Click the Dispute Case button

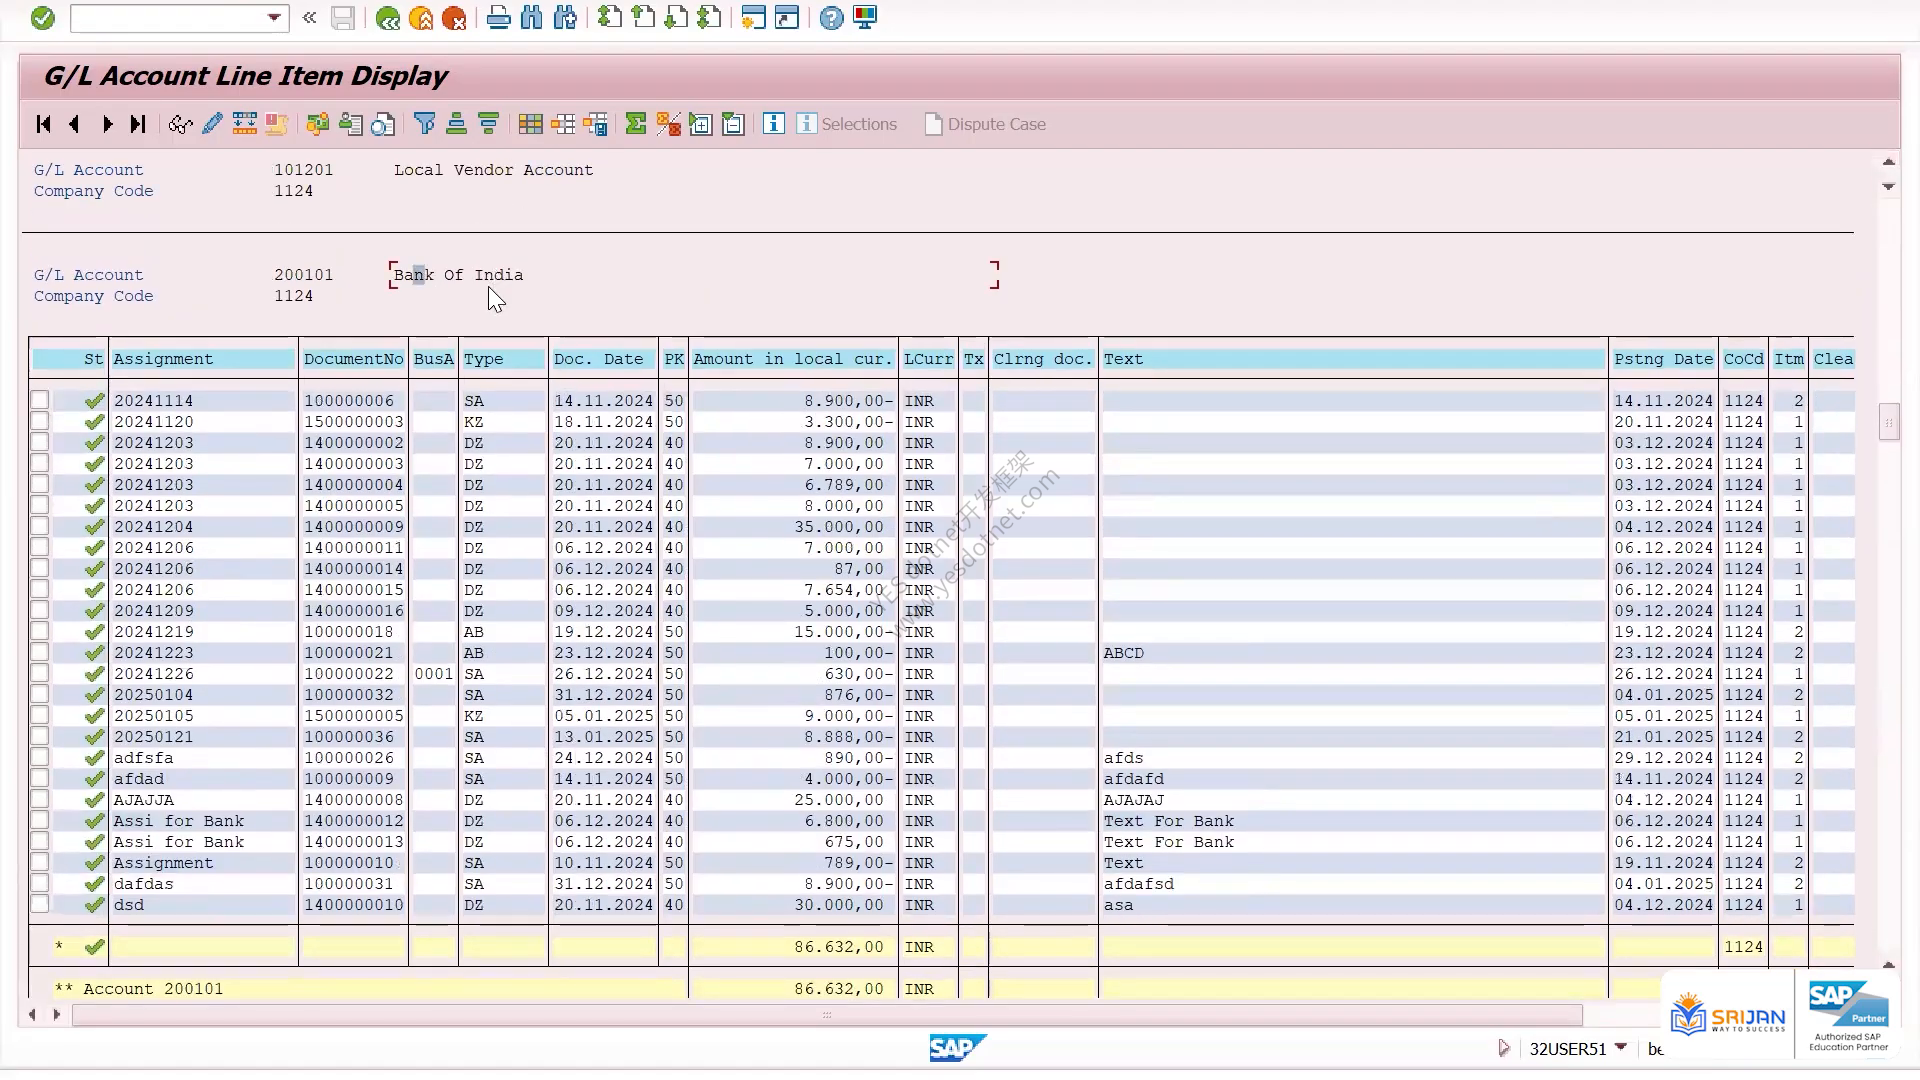click(x=985, y=124)
